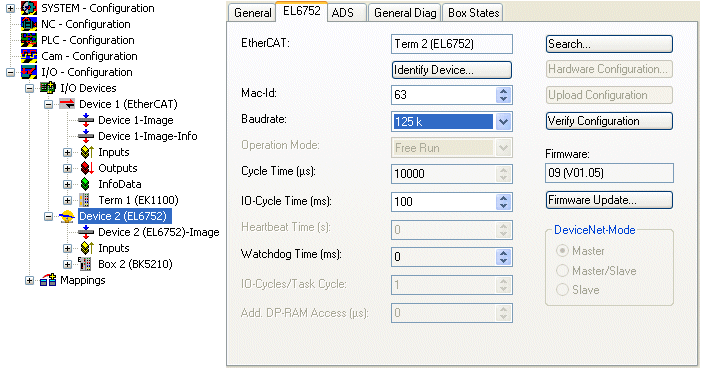This screenshot has width=702, height=370.
Task: Click the Identify Device... button
Action: [452, 70]
